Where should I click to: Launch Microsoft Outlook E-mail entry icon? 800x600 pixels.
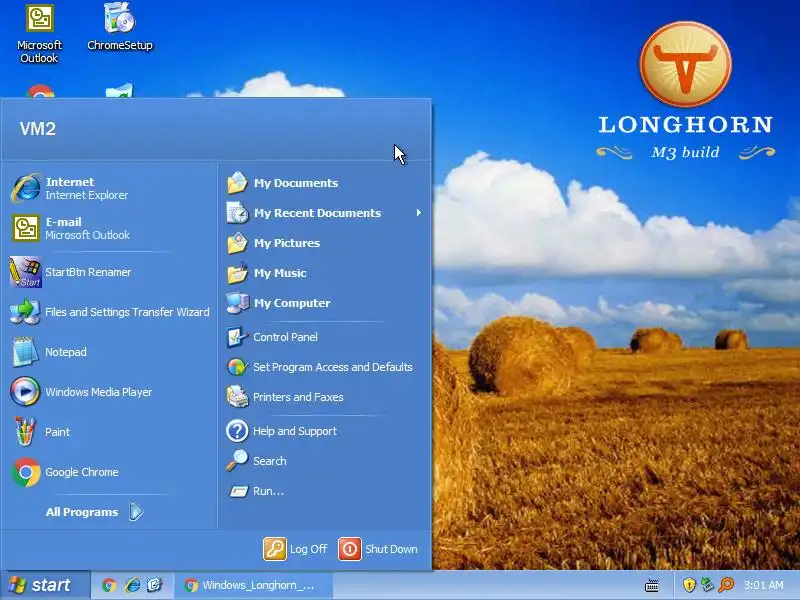[26, 228]
